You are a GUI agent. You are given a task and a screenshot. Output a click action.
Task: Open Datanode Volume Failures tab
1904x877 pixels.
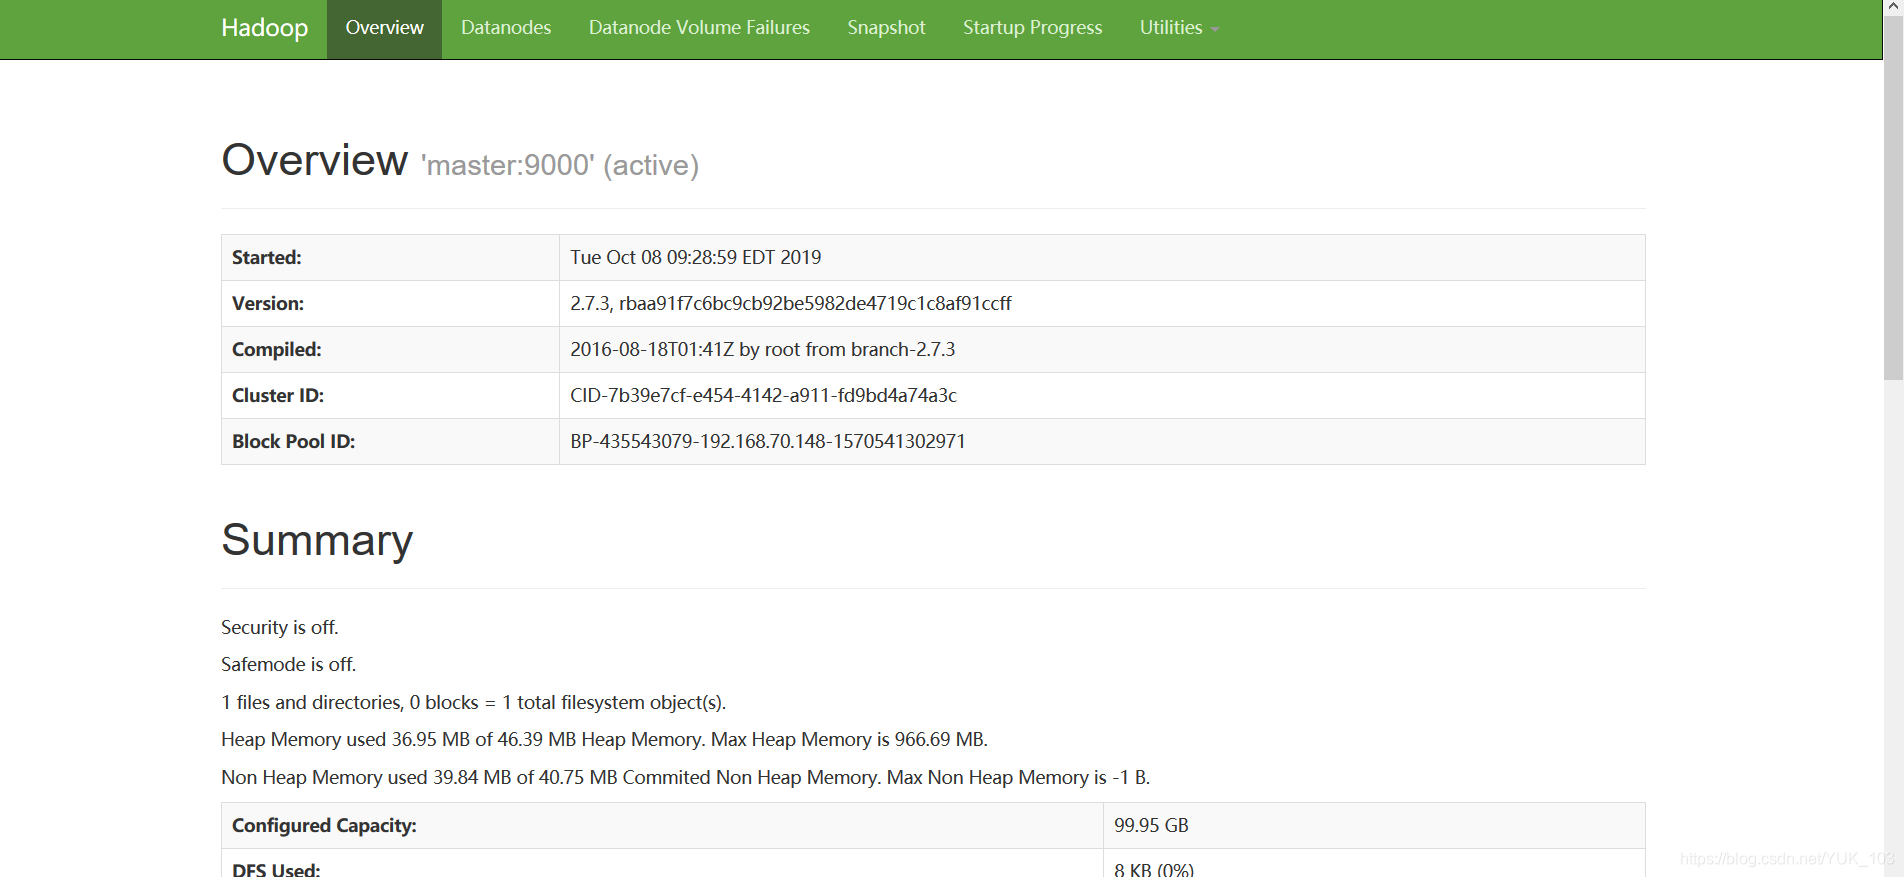(x=699, y=29)
